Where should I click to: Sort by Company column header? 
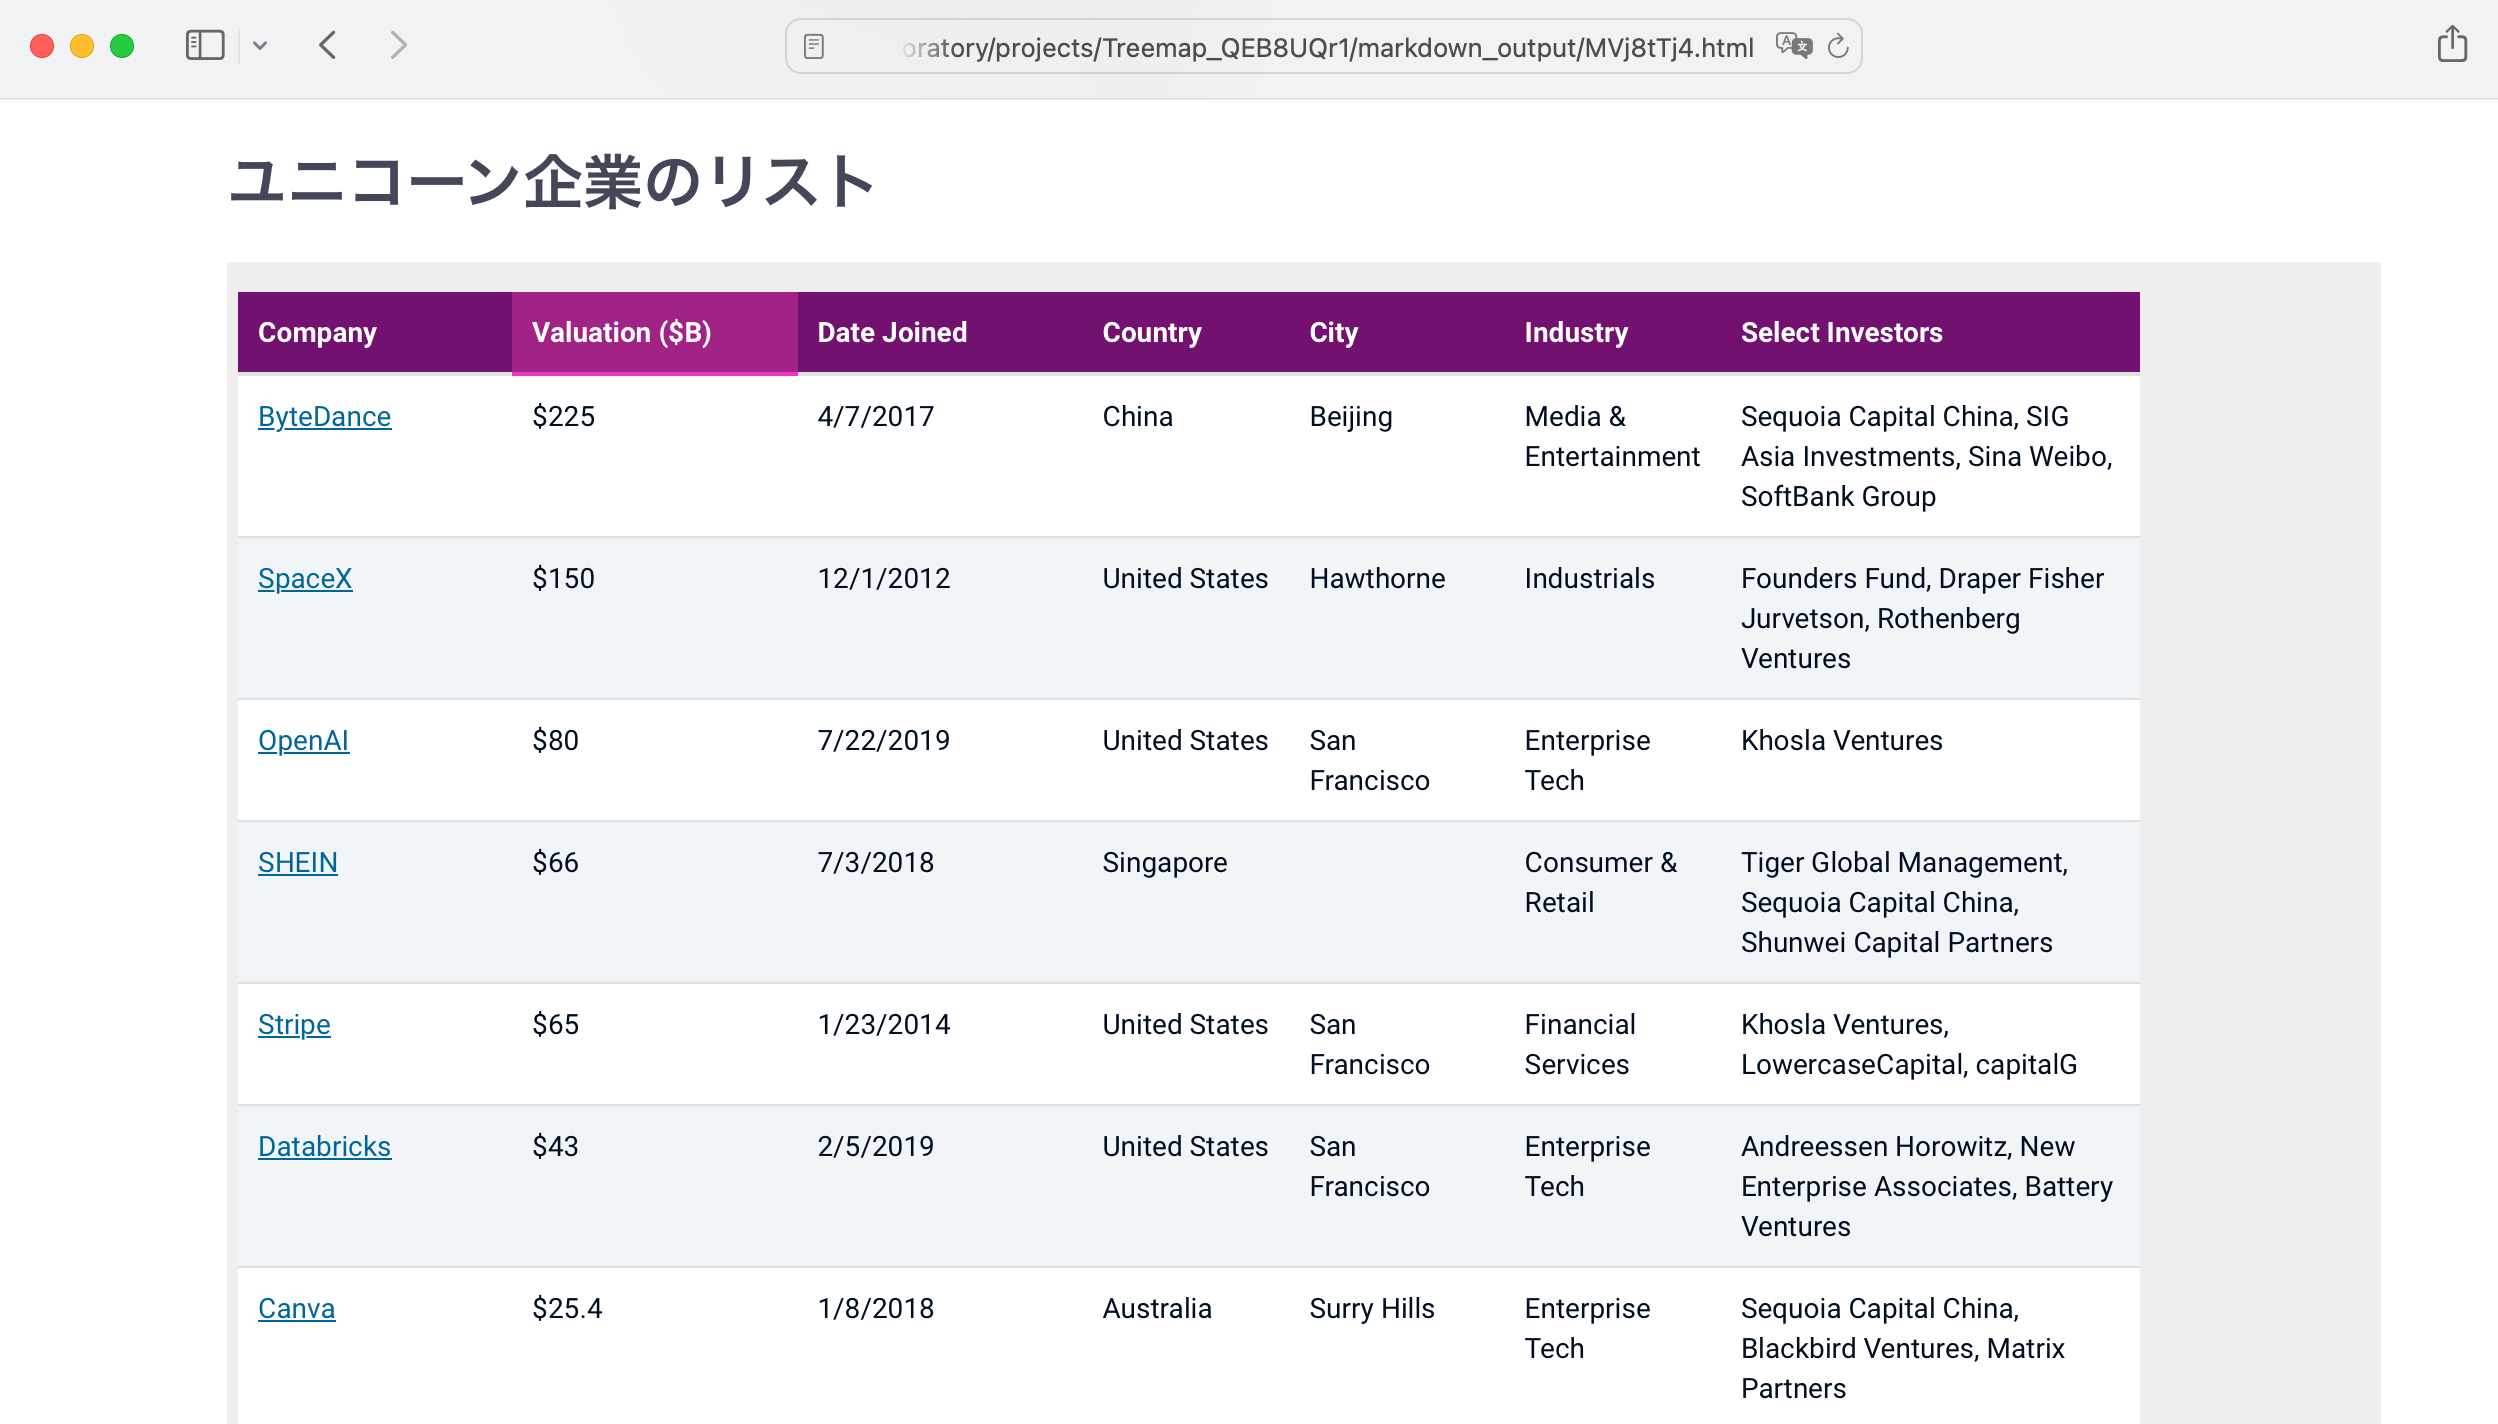375,333
